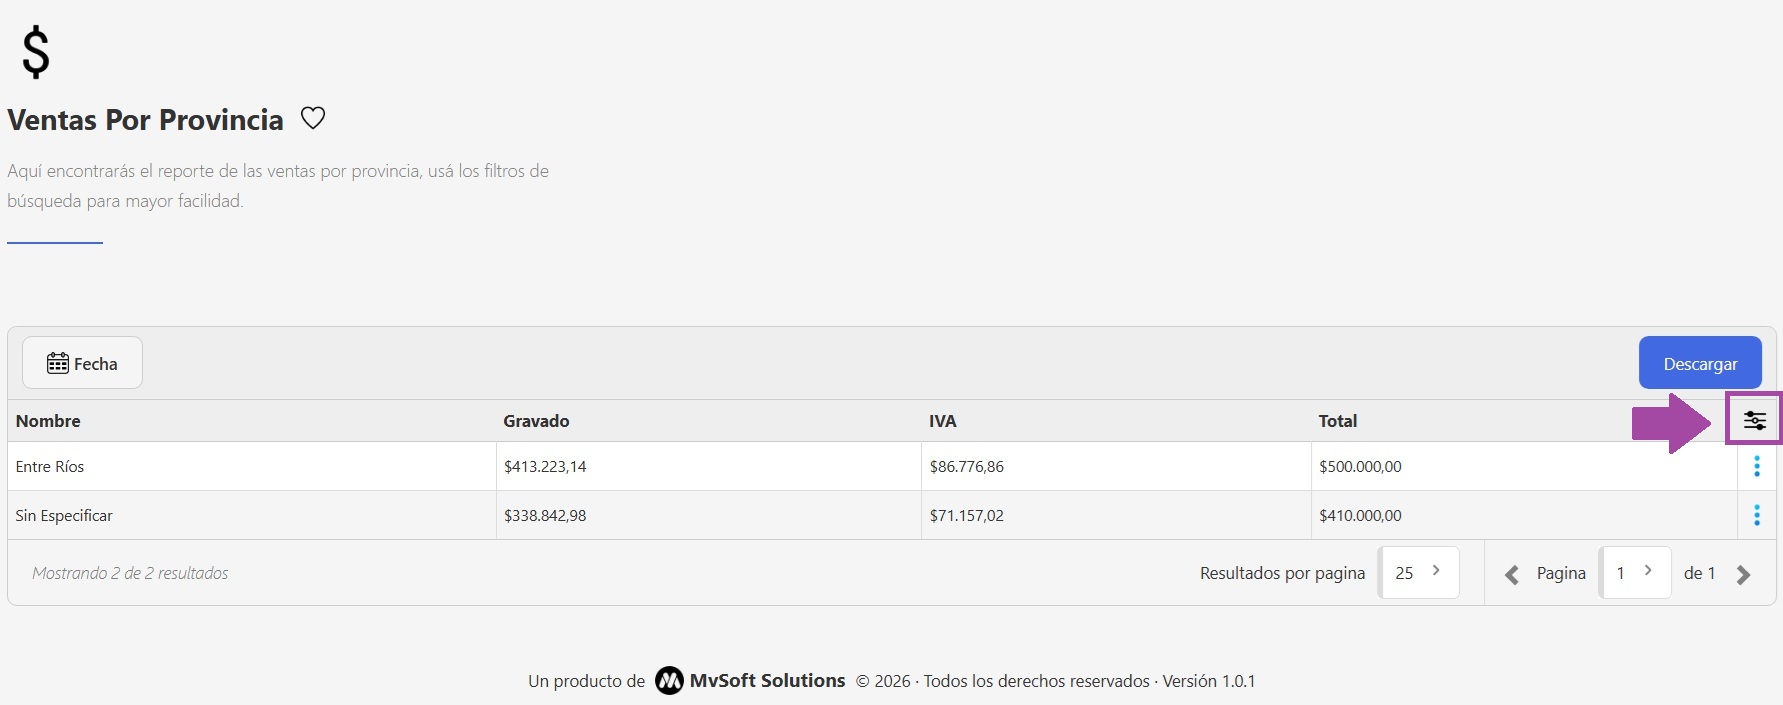Image resolution: width=1783 pixels, height=705 pixels.
Task: Open actions menu for Entre Ríos row
Action: click(1756, 466)
